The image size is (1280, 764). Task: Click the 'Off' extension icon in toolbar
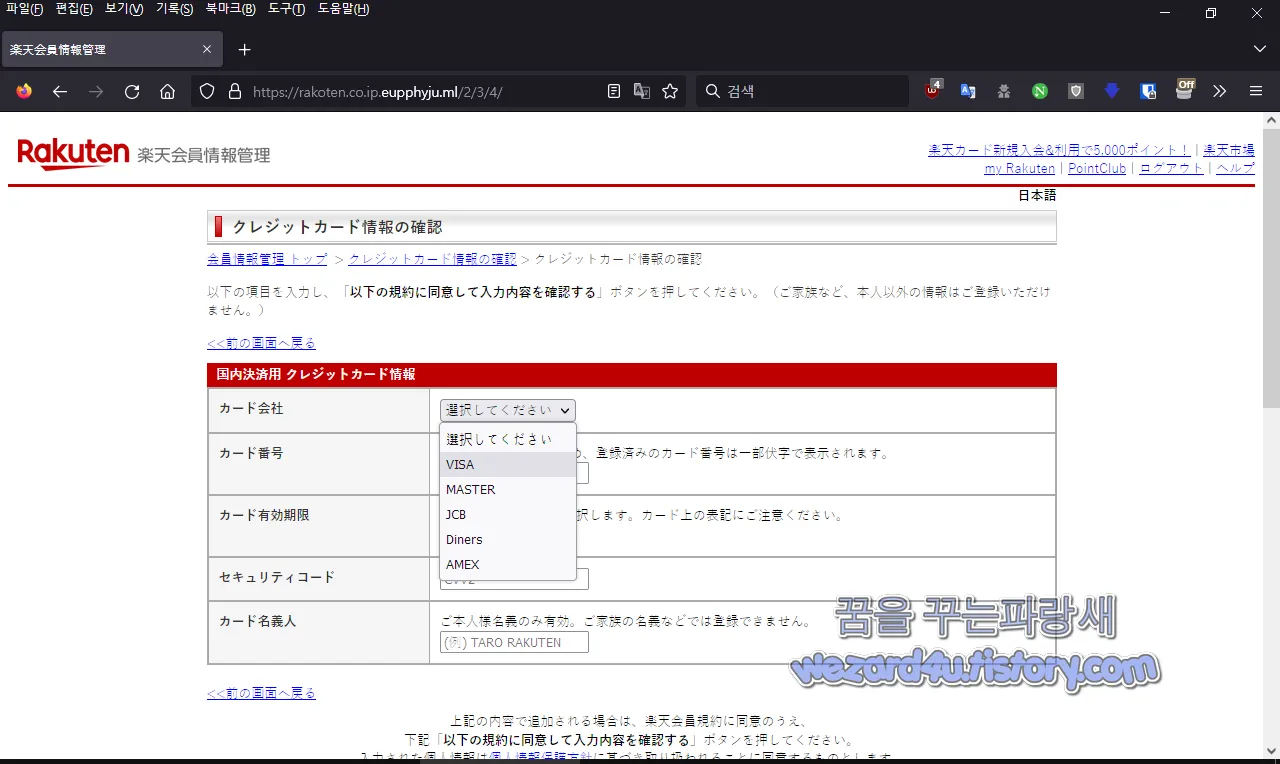(1184, 91)
